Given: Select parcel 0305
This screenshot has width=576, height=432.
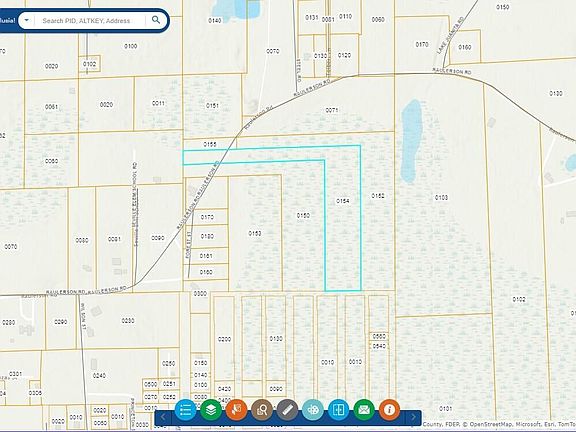Looking at the screenshot, I should (35, 393).
